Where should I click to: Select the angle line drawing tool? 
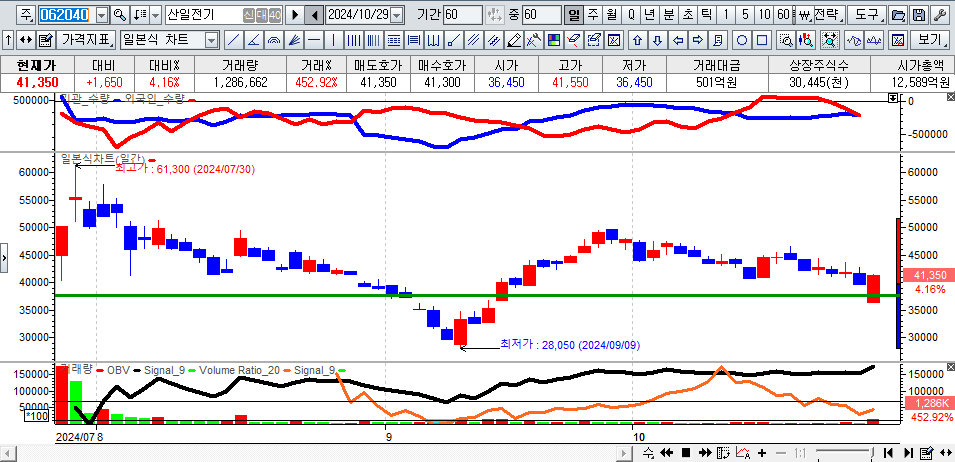pyautogui.click(x=253, y=41)
